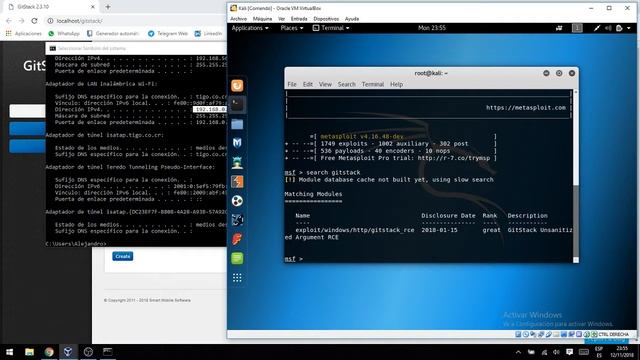Open terminal File menu
The height and width of the screenshot is (360, 640).
point(292,84)
